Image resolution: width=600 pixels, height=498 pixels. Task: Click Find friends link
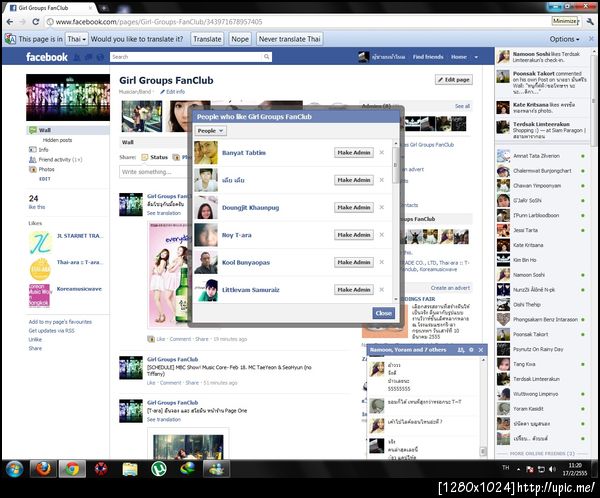(x=428, y=57)
